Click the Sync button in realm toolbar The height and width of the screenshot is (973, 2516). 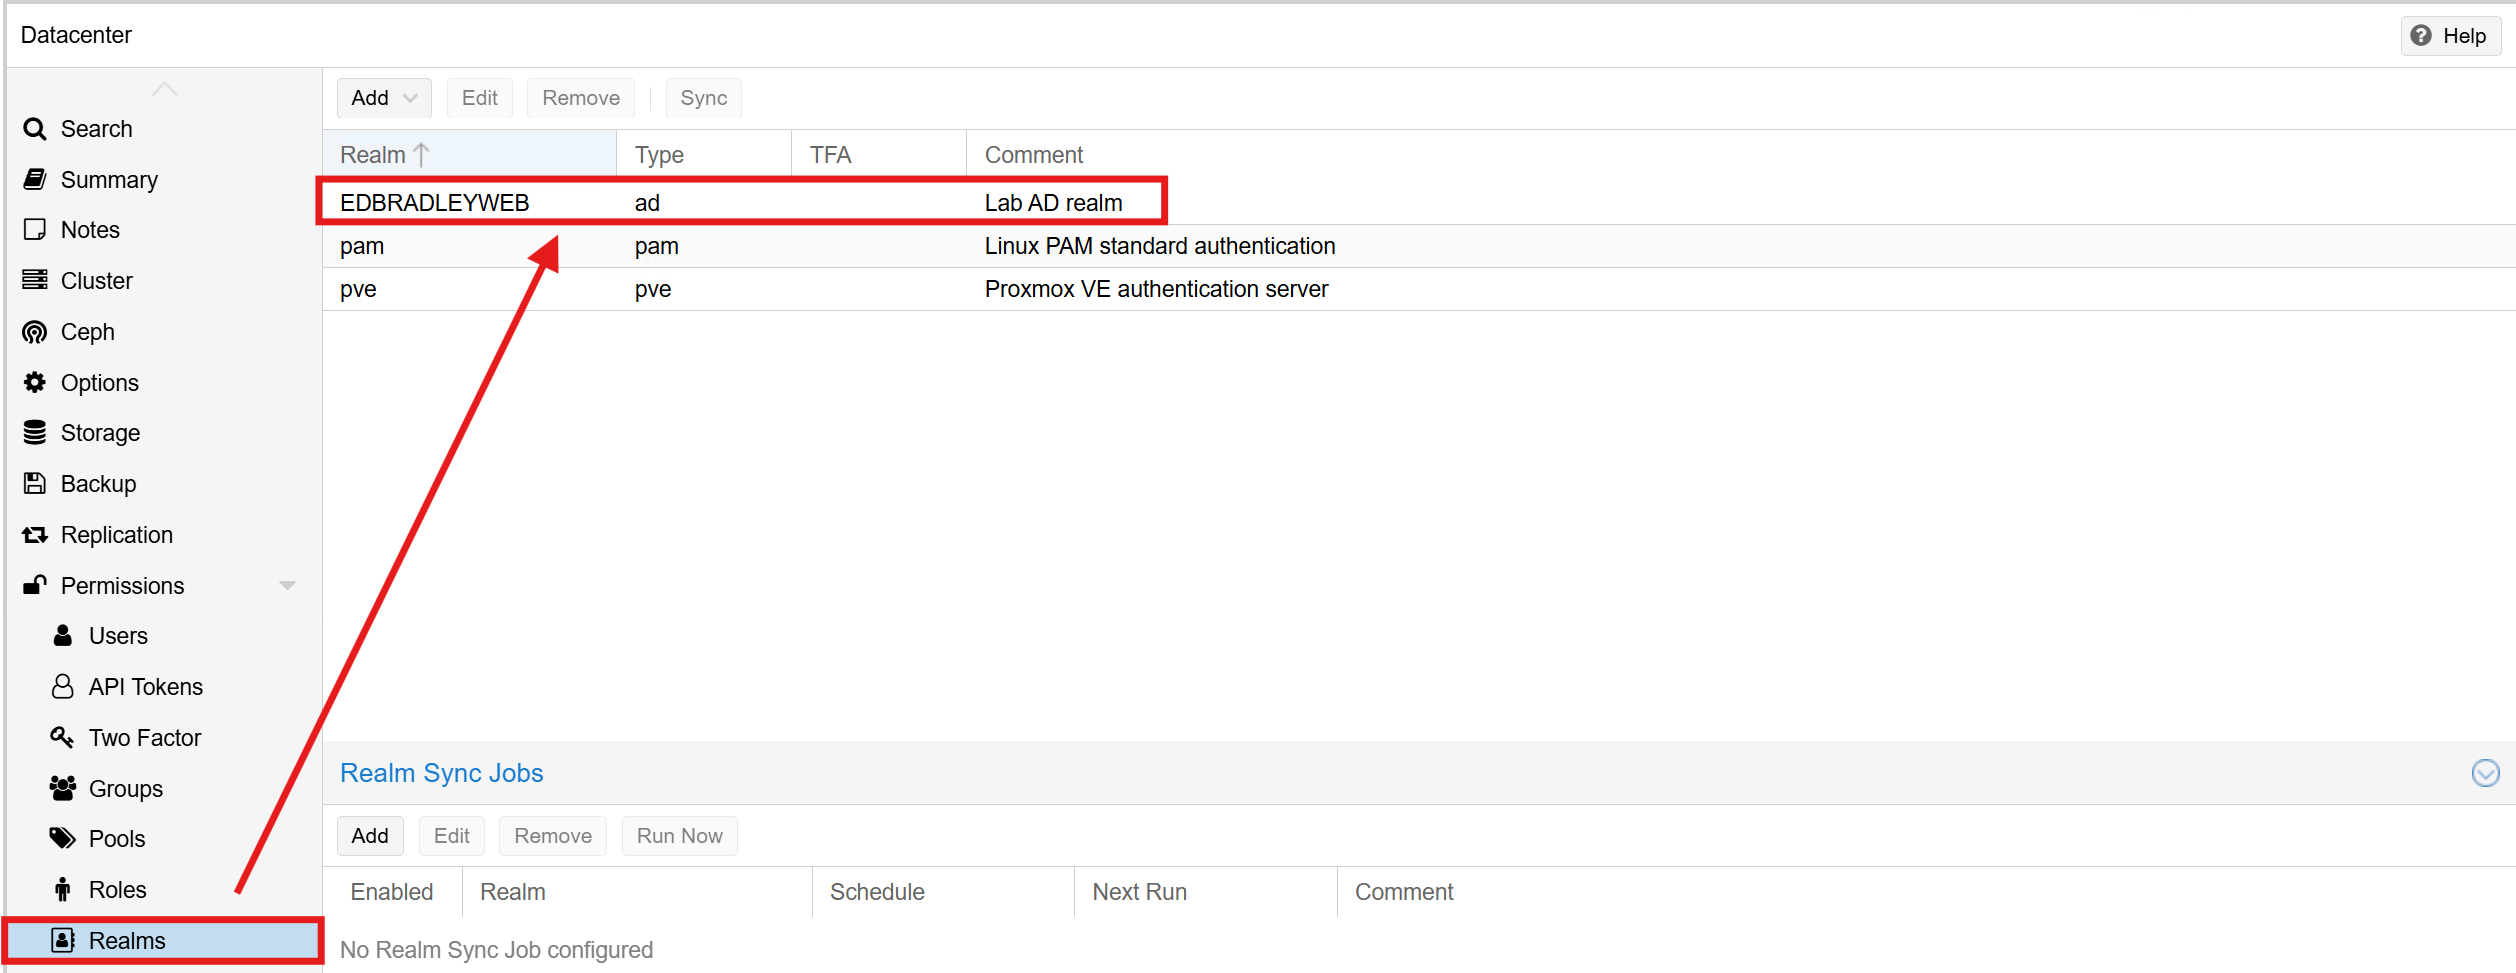[703, 98]
